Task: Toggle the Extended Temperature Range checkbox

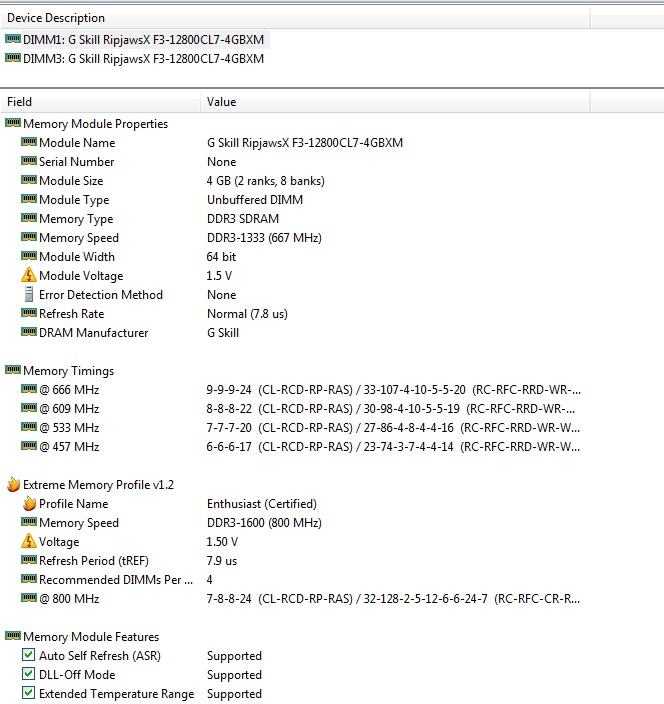Action: tap(28, 693)
